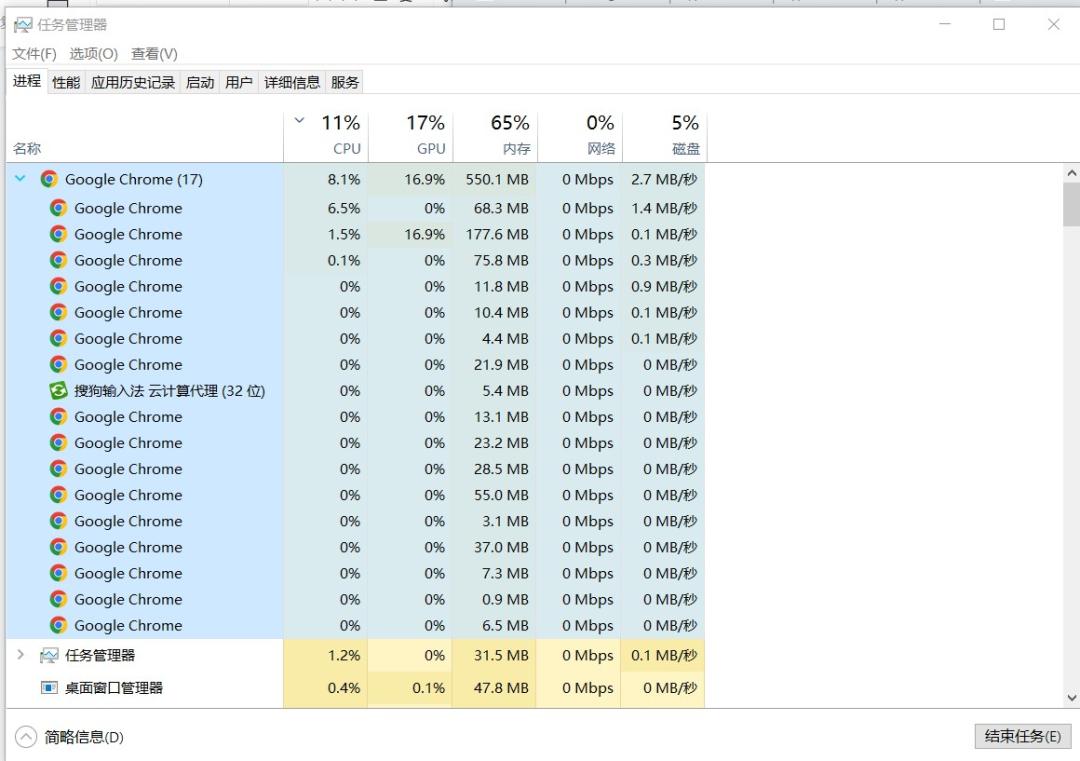
Task: Click Chrome icon in the 75.8 MB row
Action: tap(59, 260)
